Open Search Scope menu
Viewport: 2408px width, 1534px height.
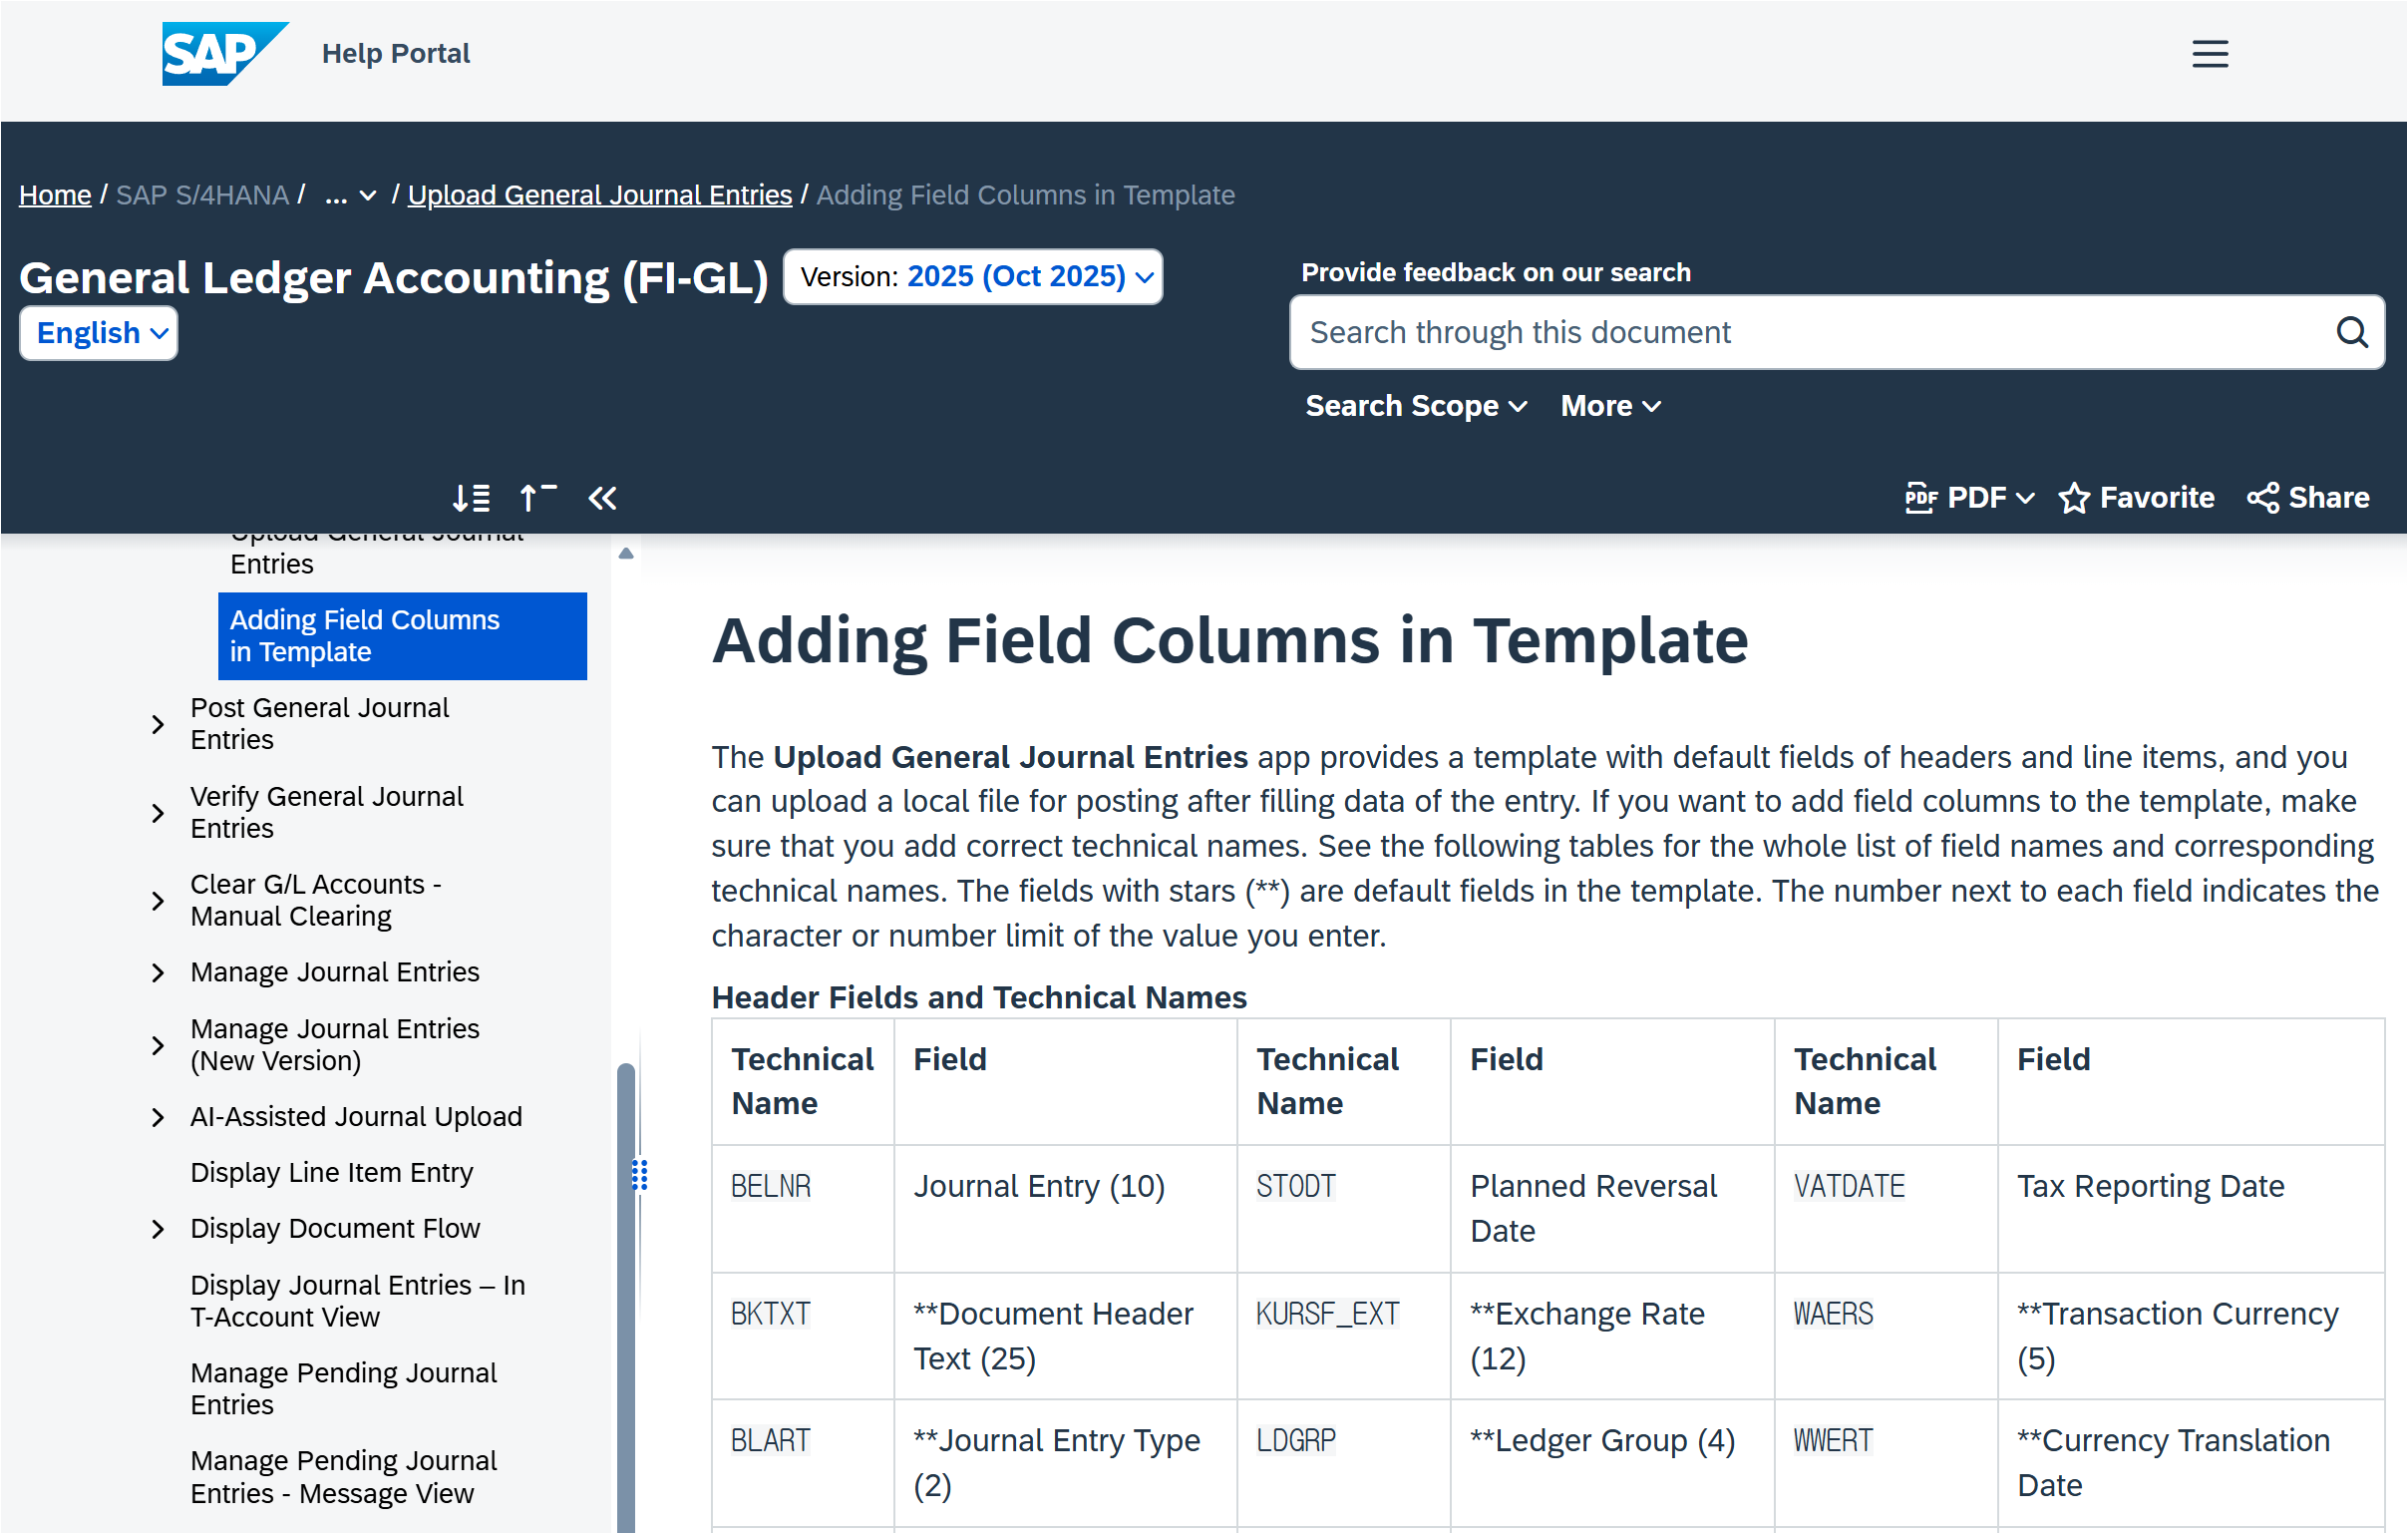coord(1415,406)
